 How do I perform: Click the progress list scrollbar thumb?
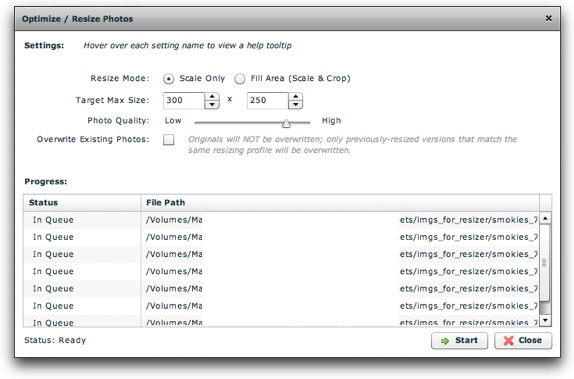545,263
